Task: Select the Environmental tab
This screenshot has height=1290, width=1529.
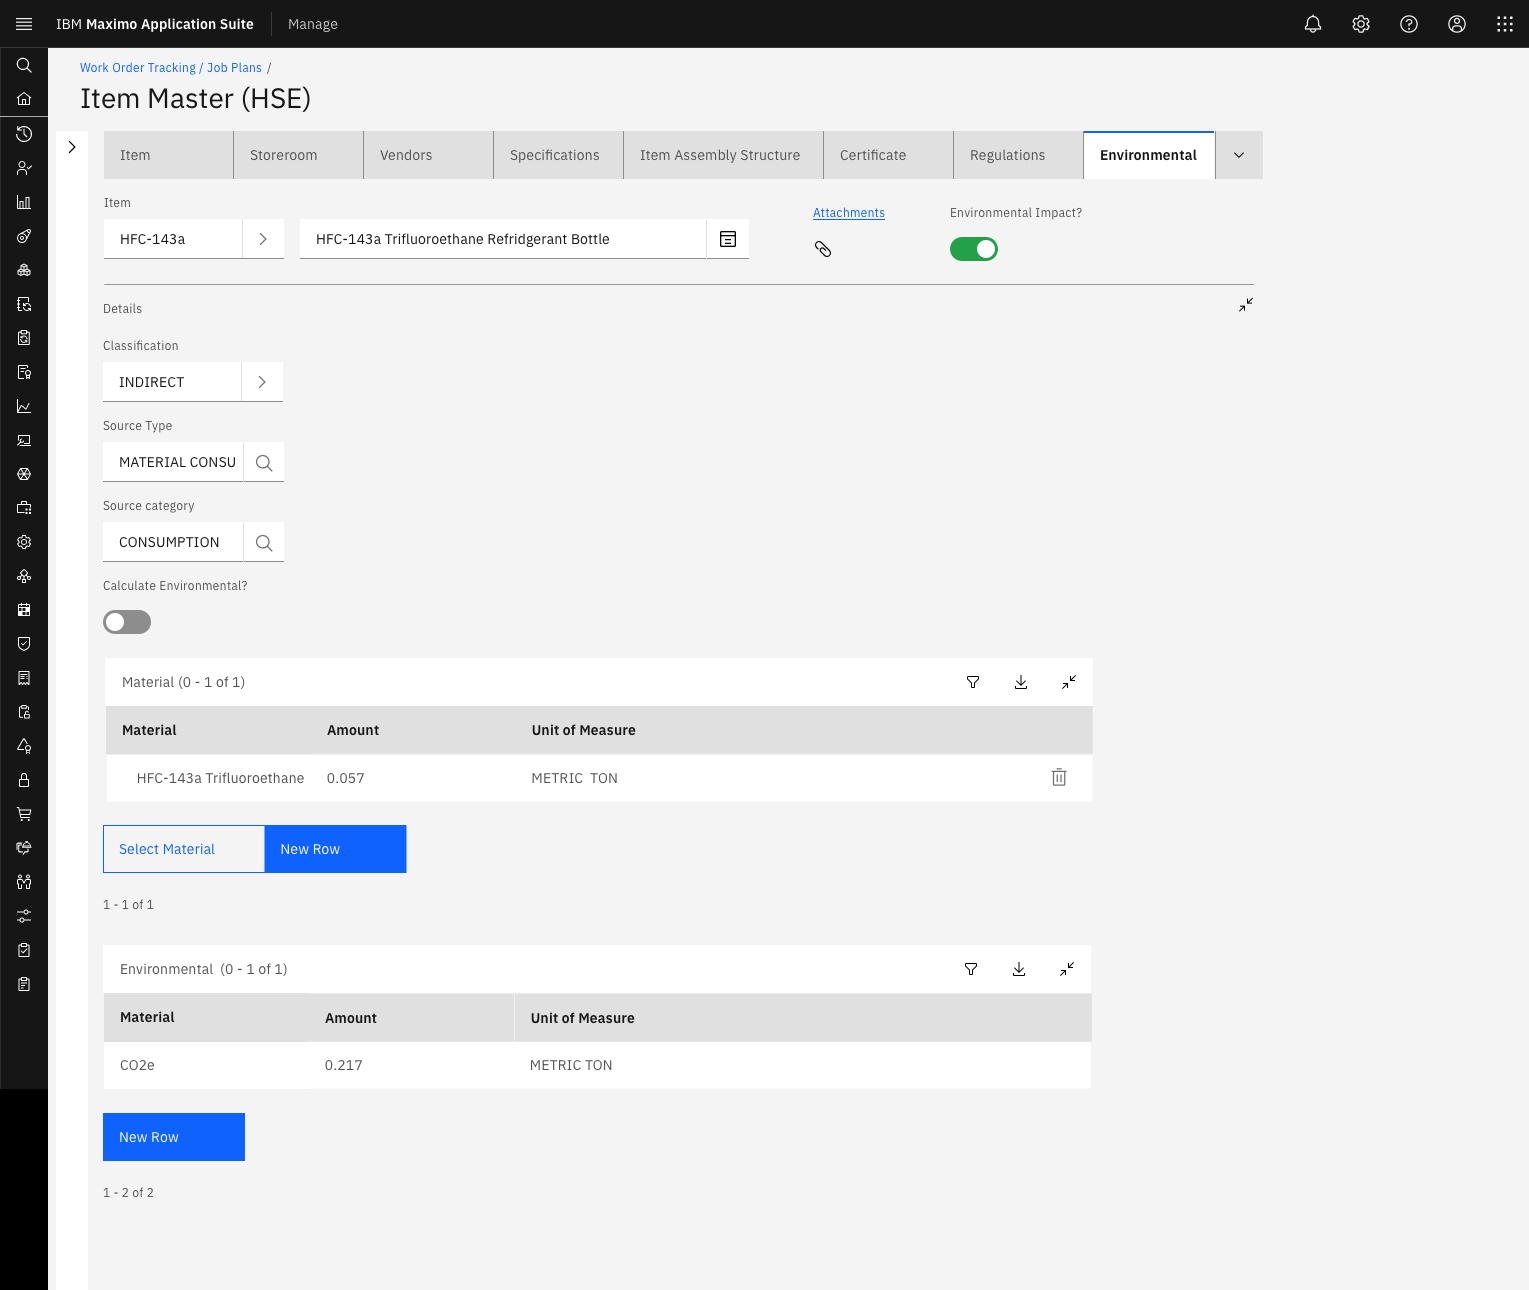Action: coord(1149,155)
